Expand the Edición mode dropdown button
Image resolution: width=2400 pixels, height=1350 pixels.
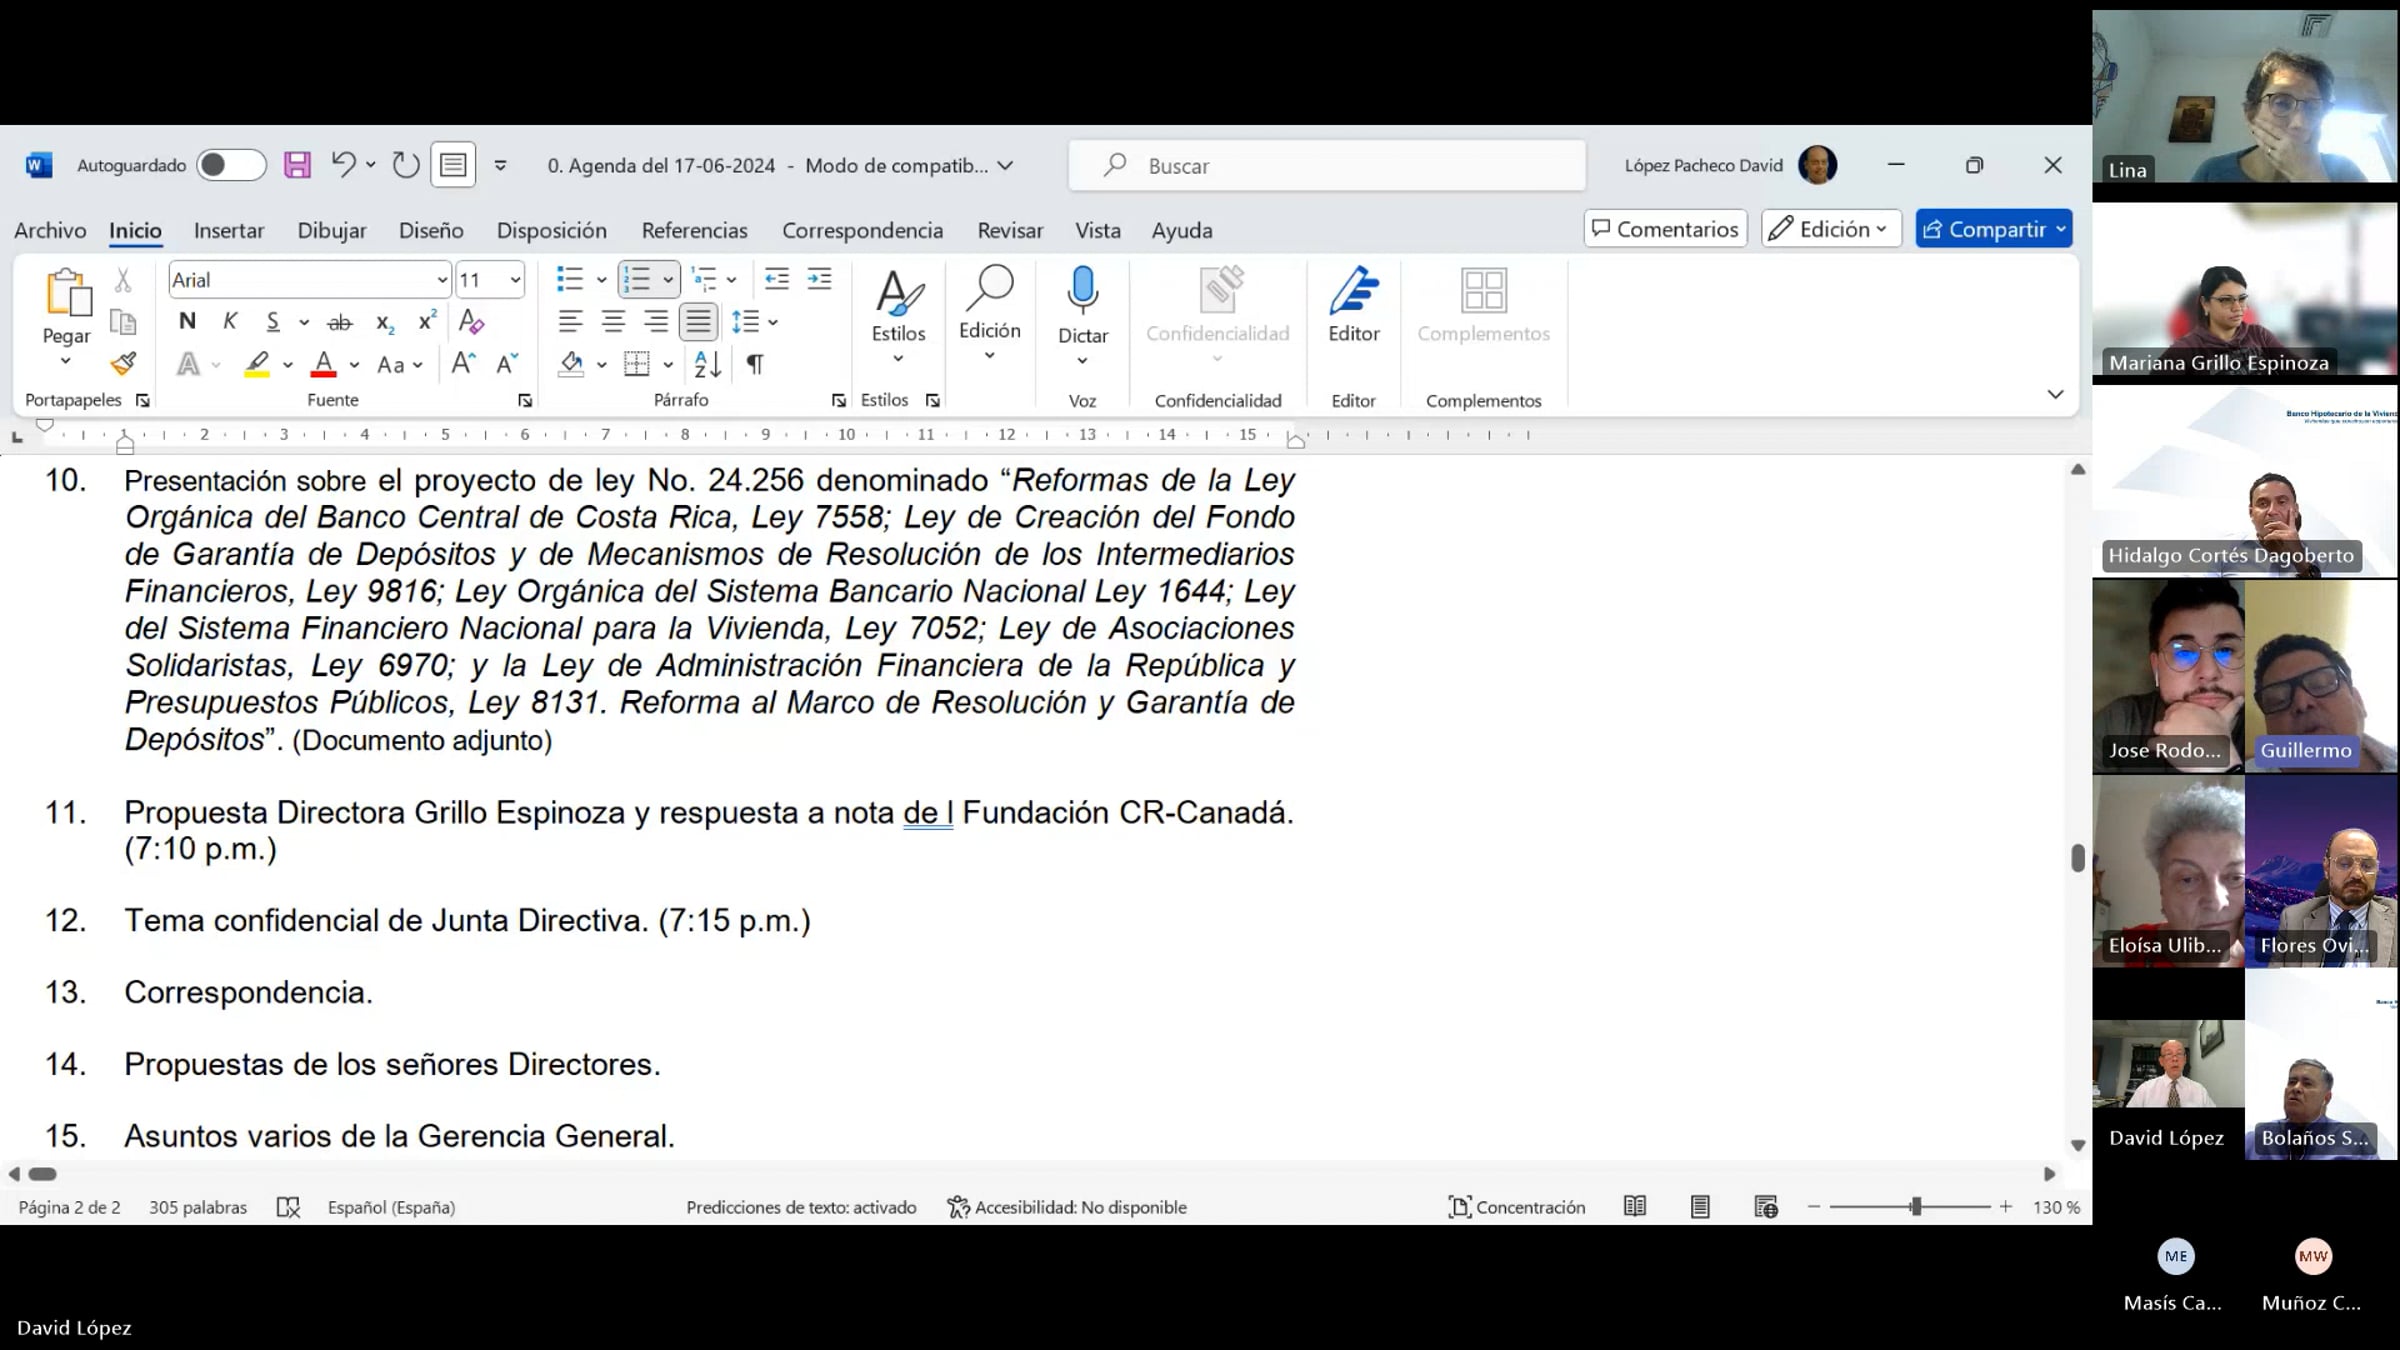point(1831,229)
